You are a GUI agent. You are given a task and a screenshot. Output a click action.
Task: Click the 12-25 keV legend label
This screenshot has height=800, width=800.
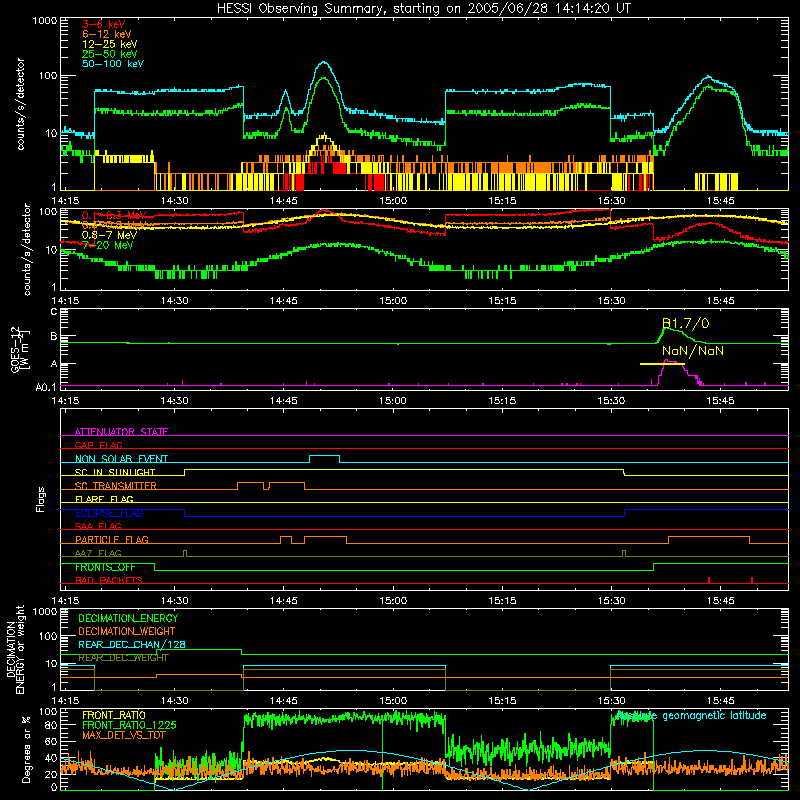tap(110, 44)
